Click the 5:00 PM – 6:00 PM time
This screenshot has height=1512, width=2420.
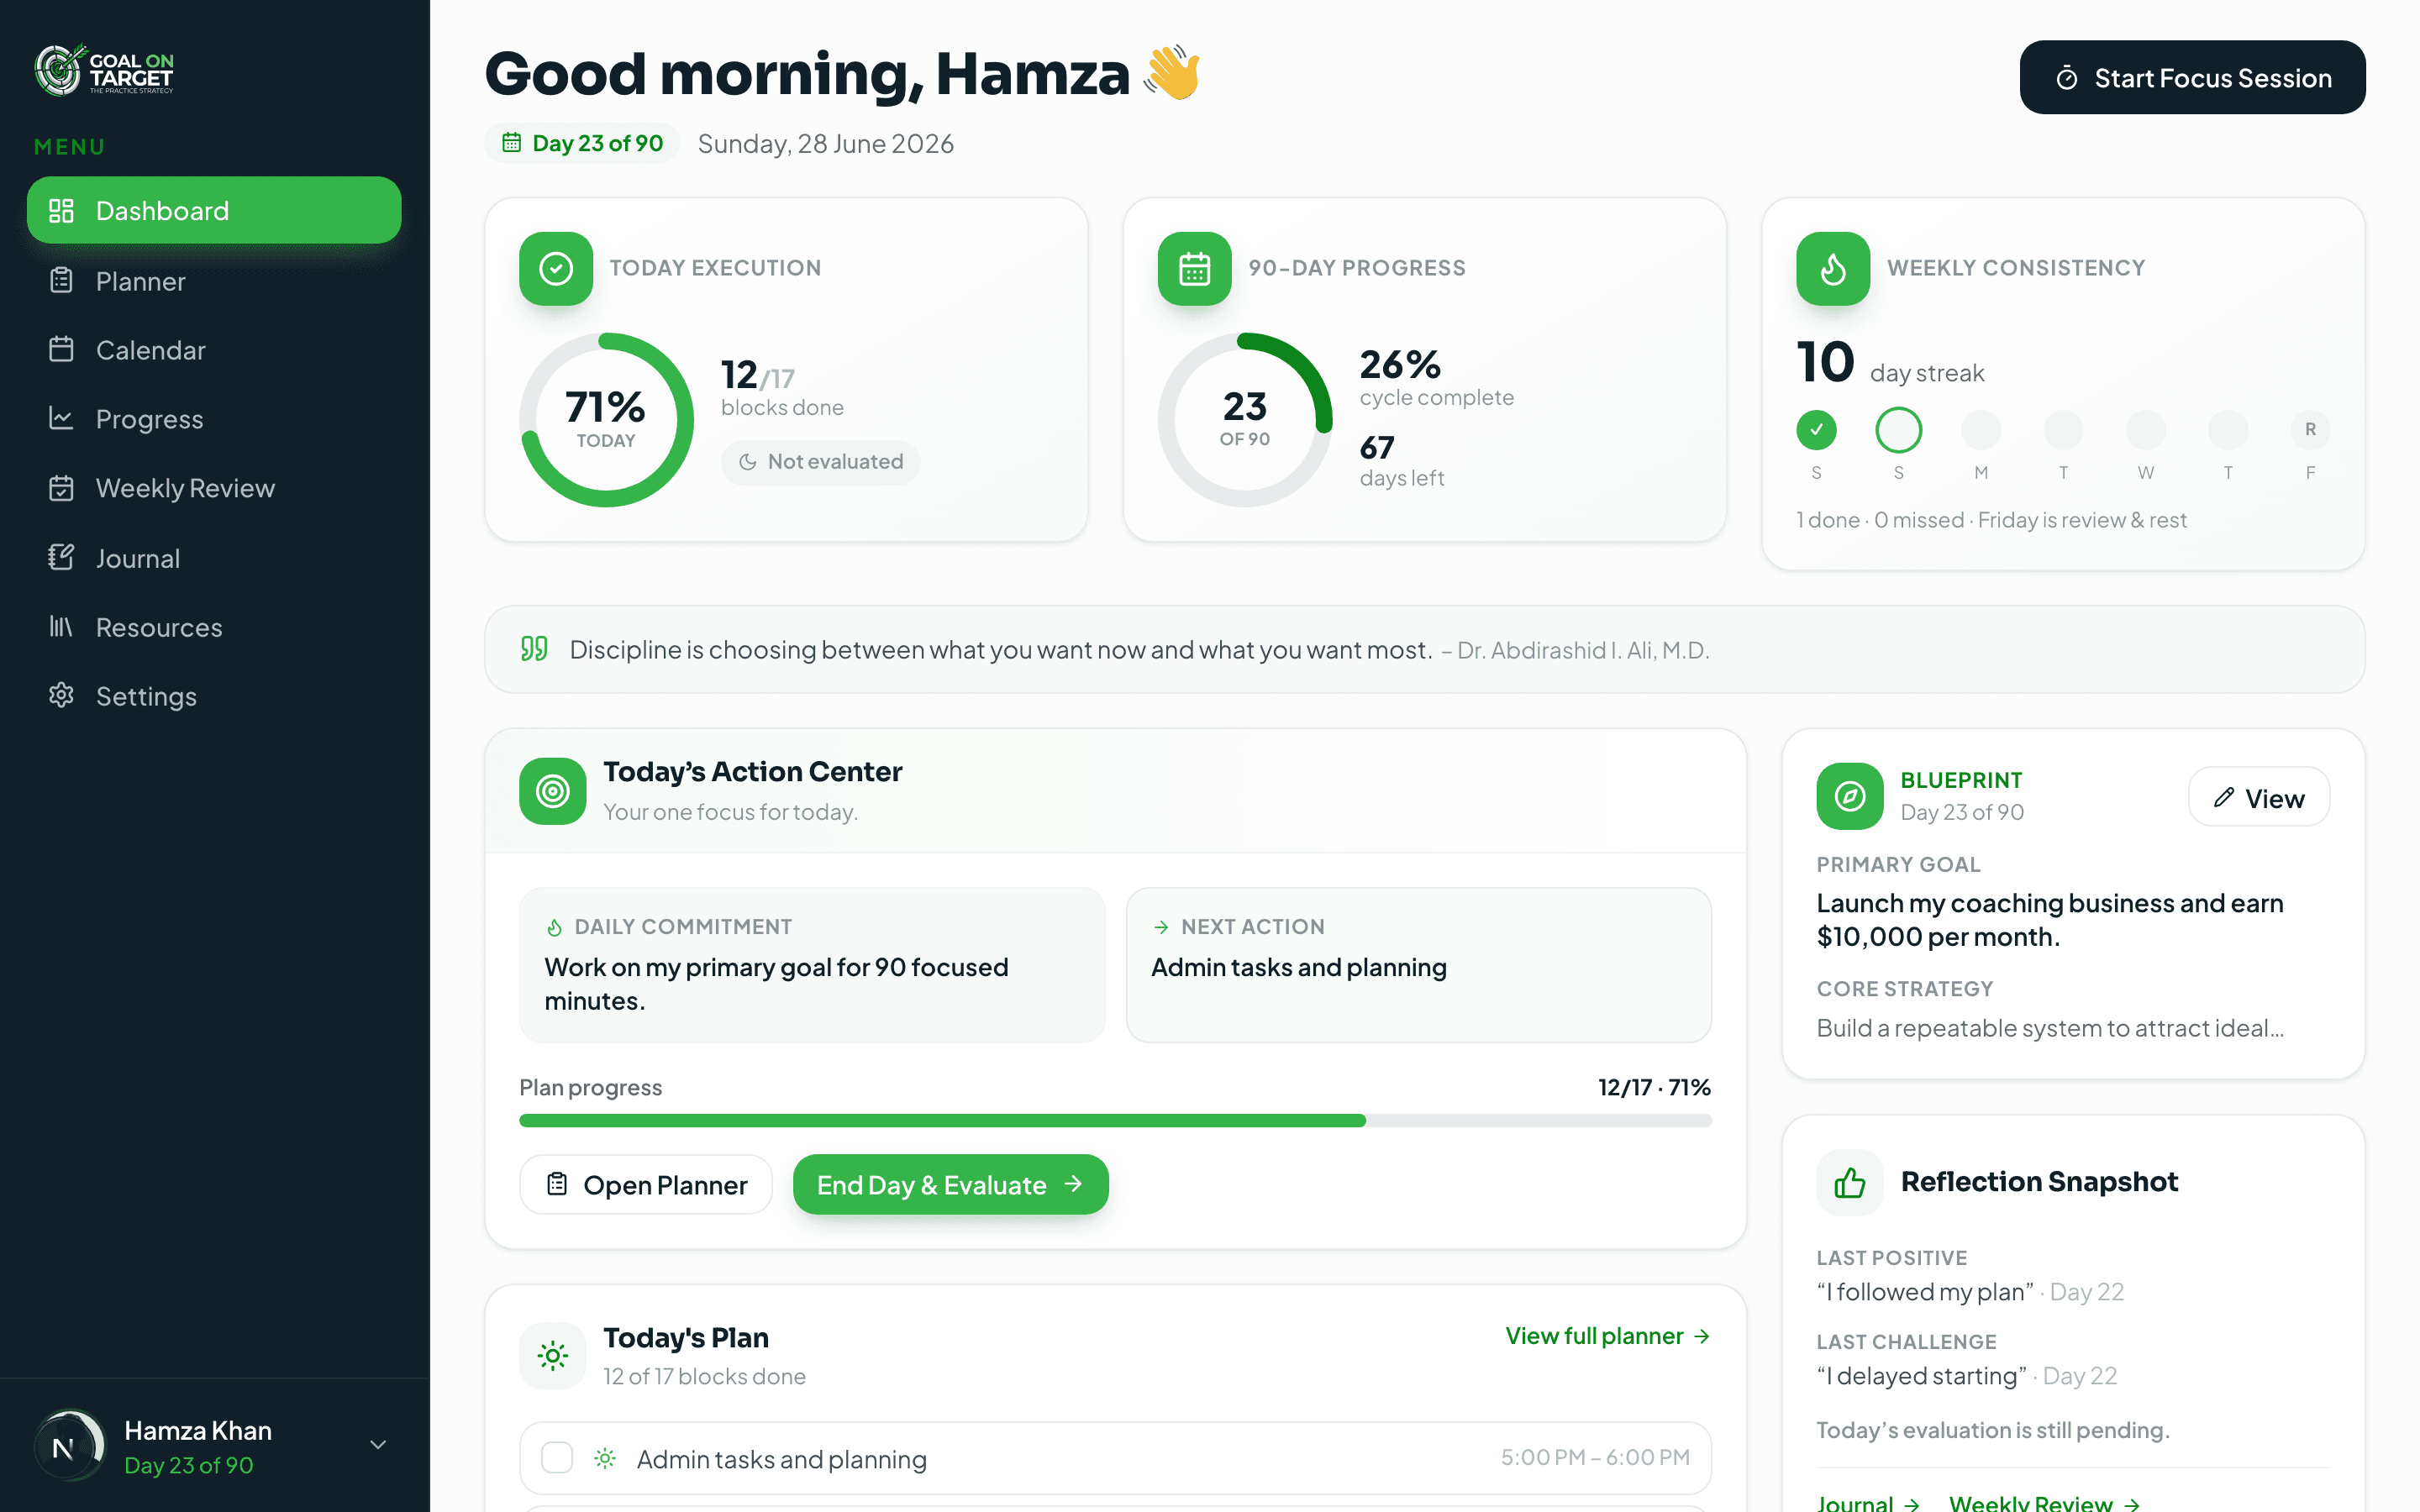[1595, 1458]
